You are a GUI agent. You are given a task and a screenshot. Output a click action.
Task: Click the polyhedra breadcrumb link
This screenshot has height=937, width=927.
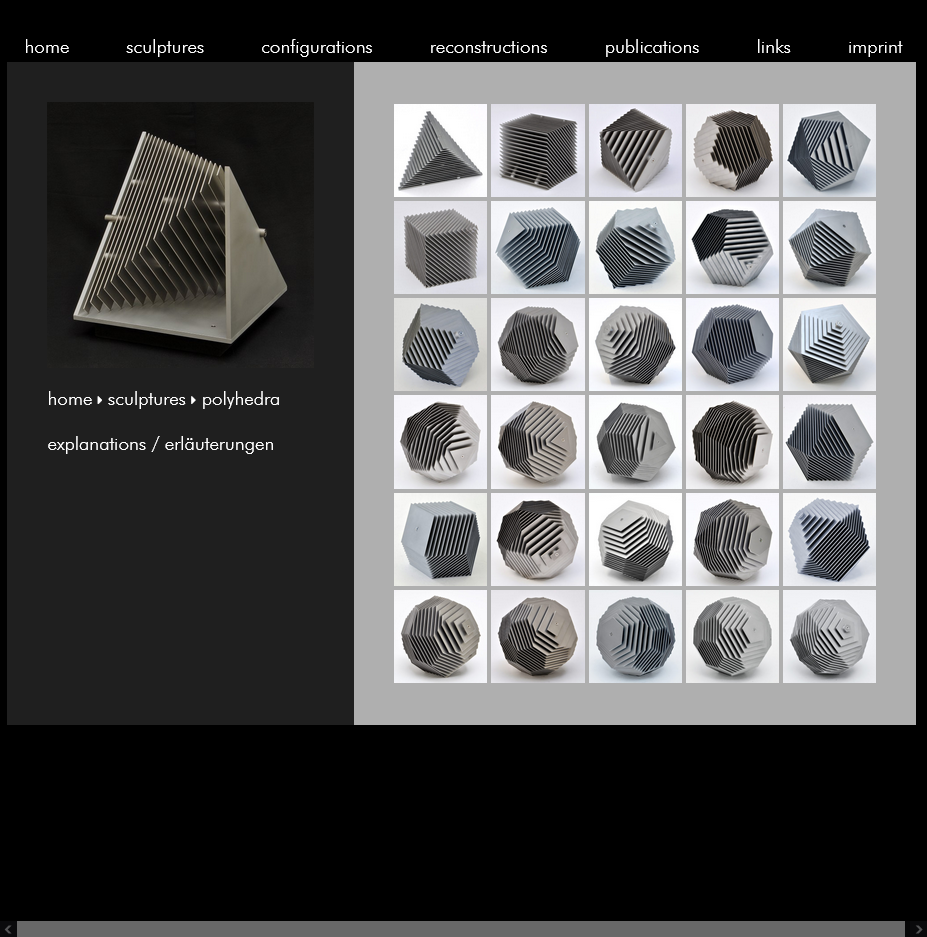point(240,399)
